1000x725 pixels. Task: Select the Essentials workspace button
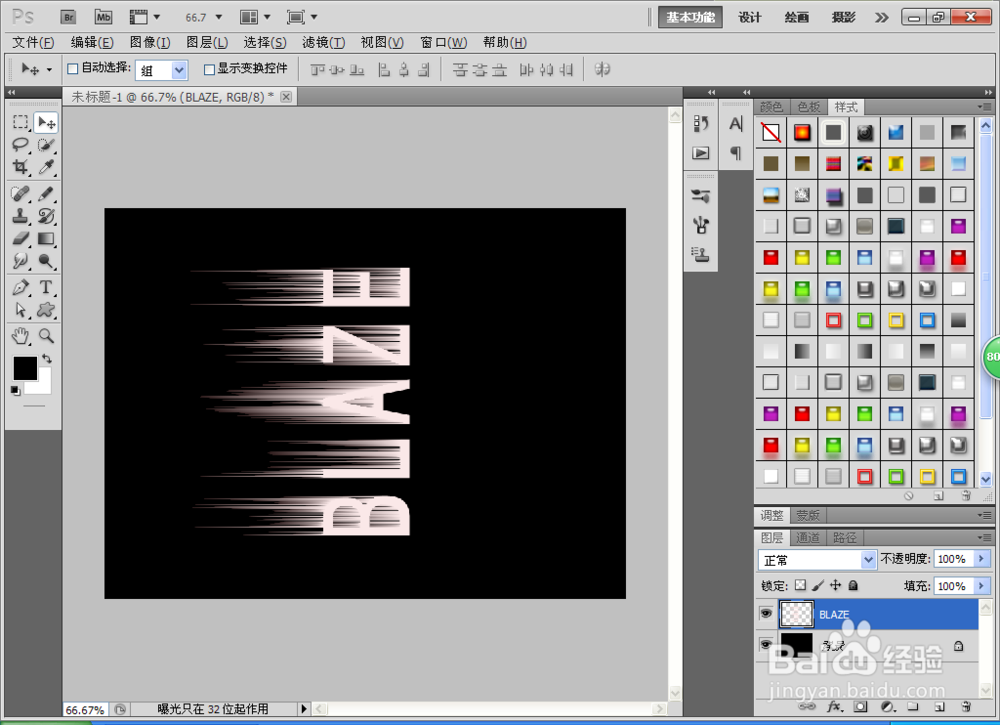tap(690, 17)
